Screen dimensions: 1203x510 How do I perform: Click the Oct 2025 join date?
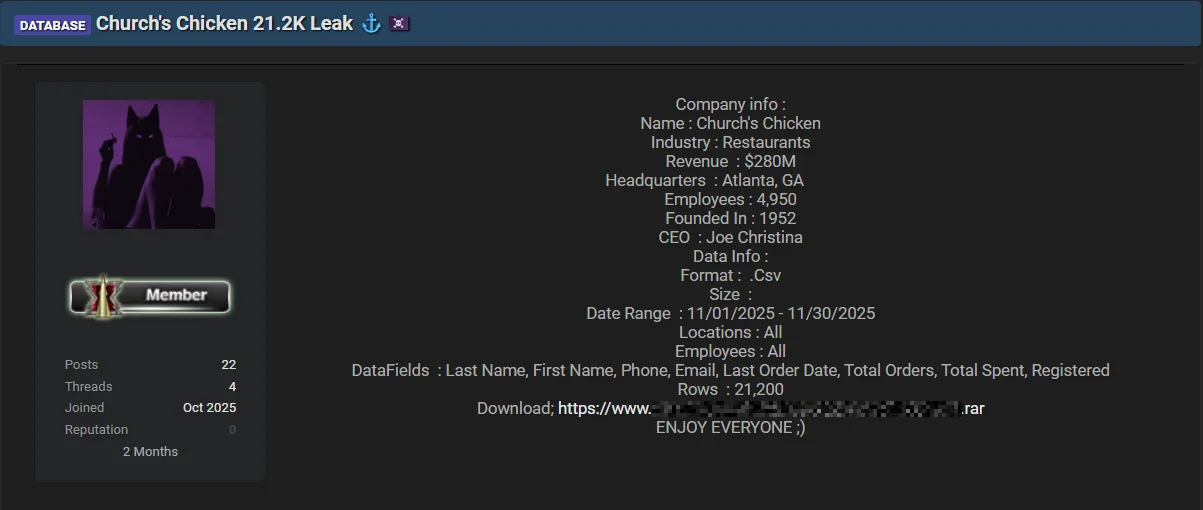click(x=210, y=408)
